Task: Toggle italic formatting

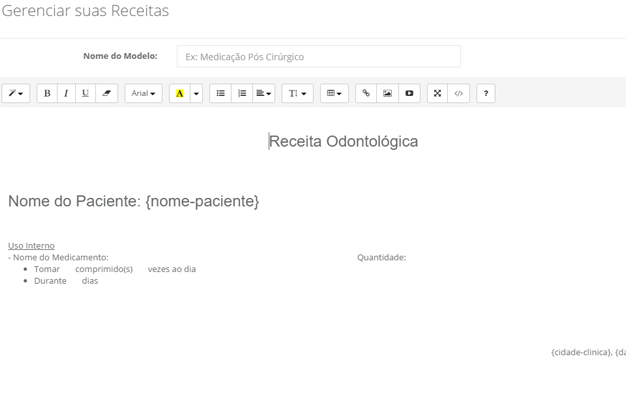Action: [66, 93]
